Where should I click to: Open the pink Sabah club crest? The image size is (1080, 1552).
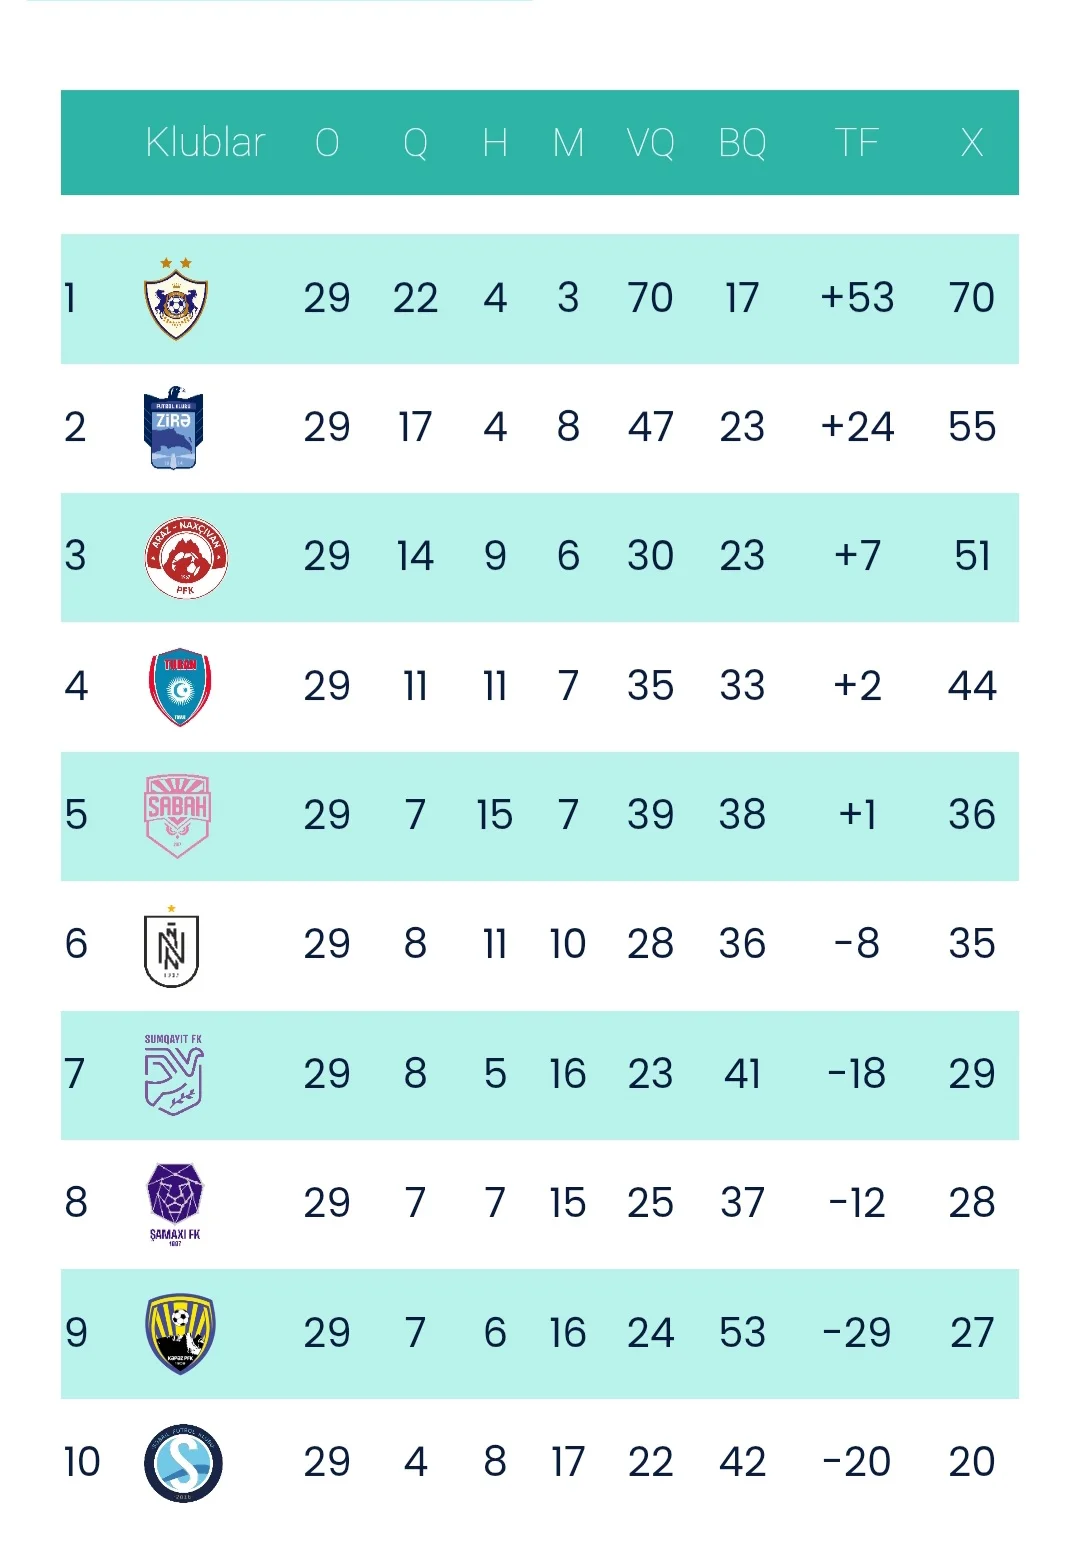(178, 816)
